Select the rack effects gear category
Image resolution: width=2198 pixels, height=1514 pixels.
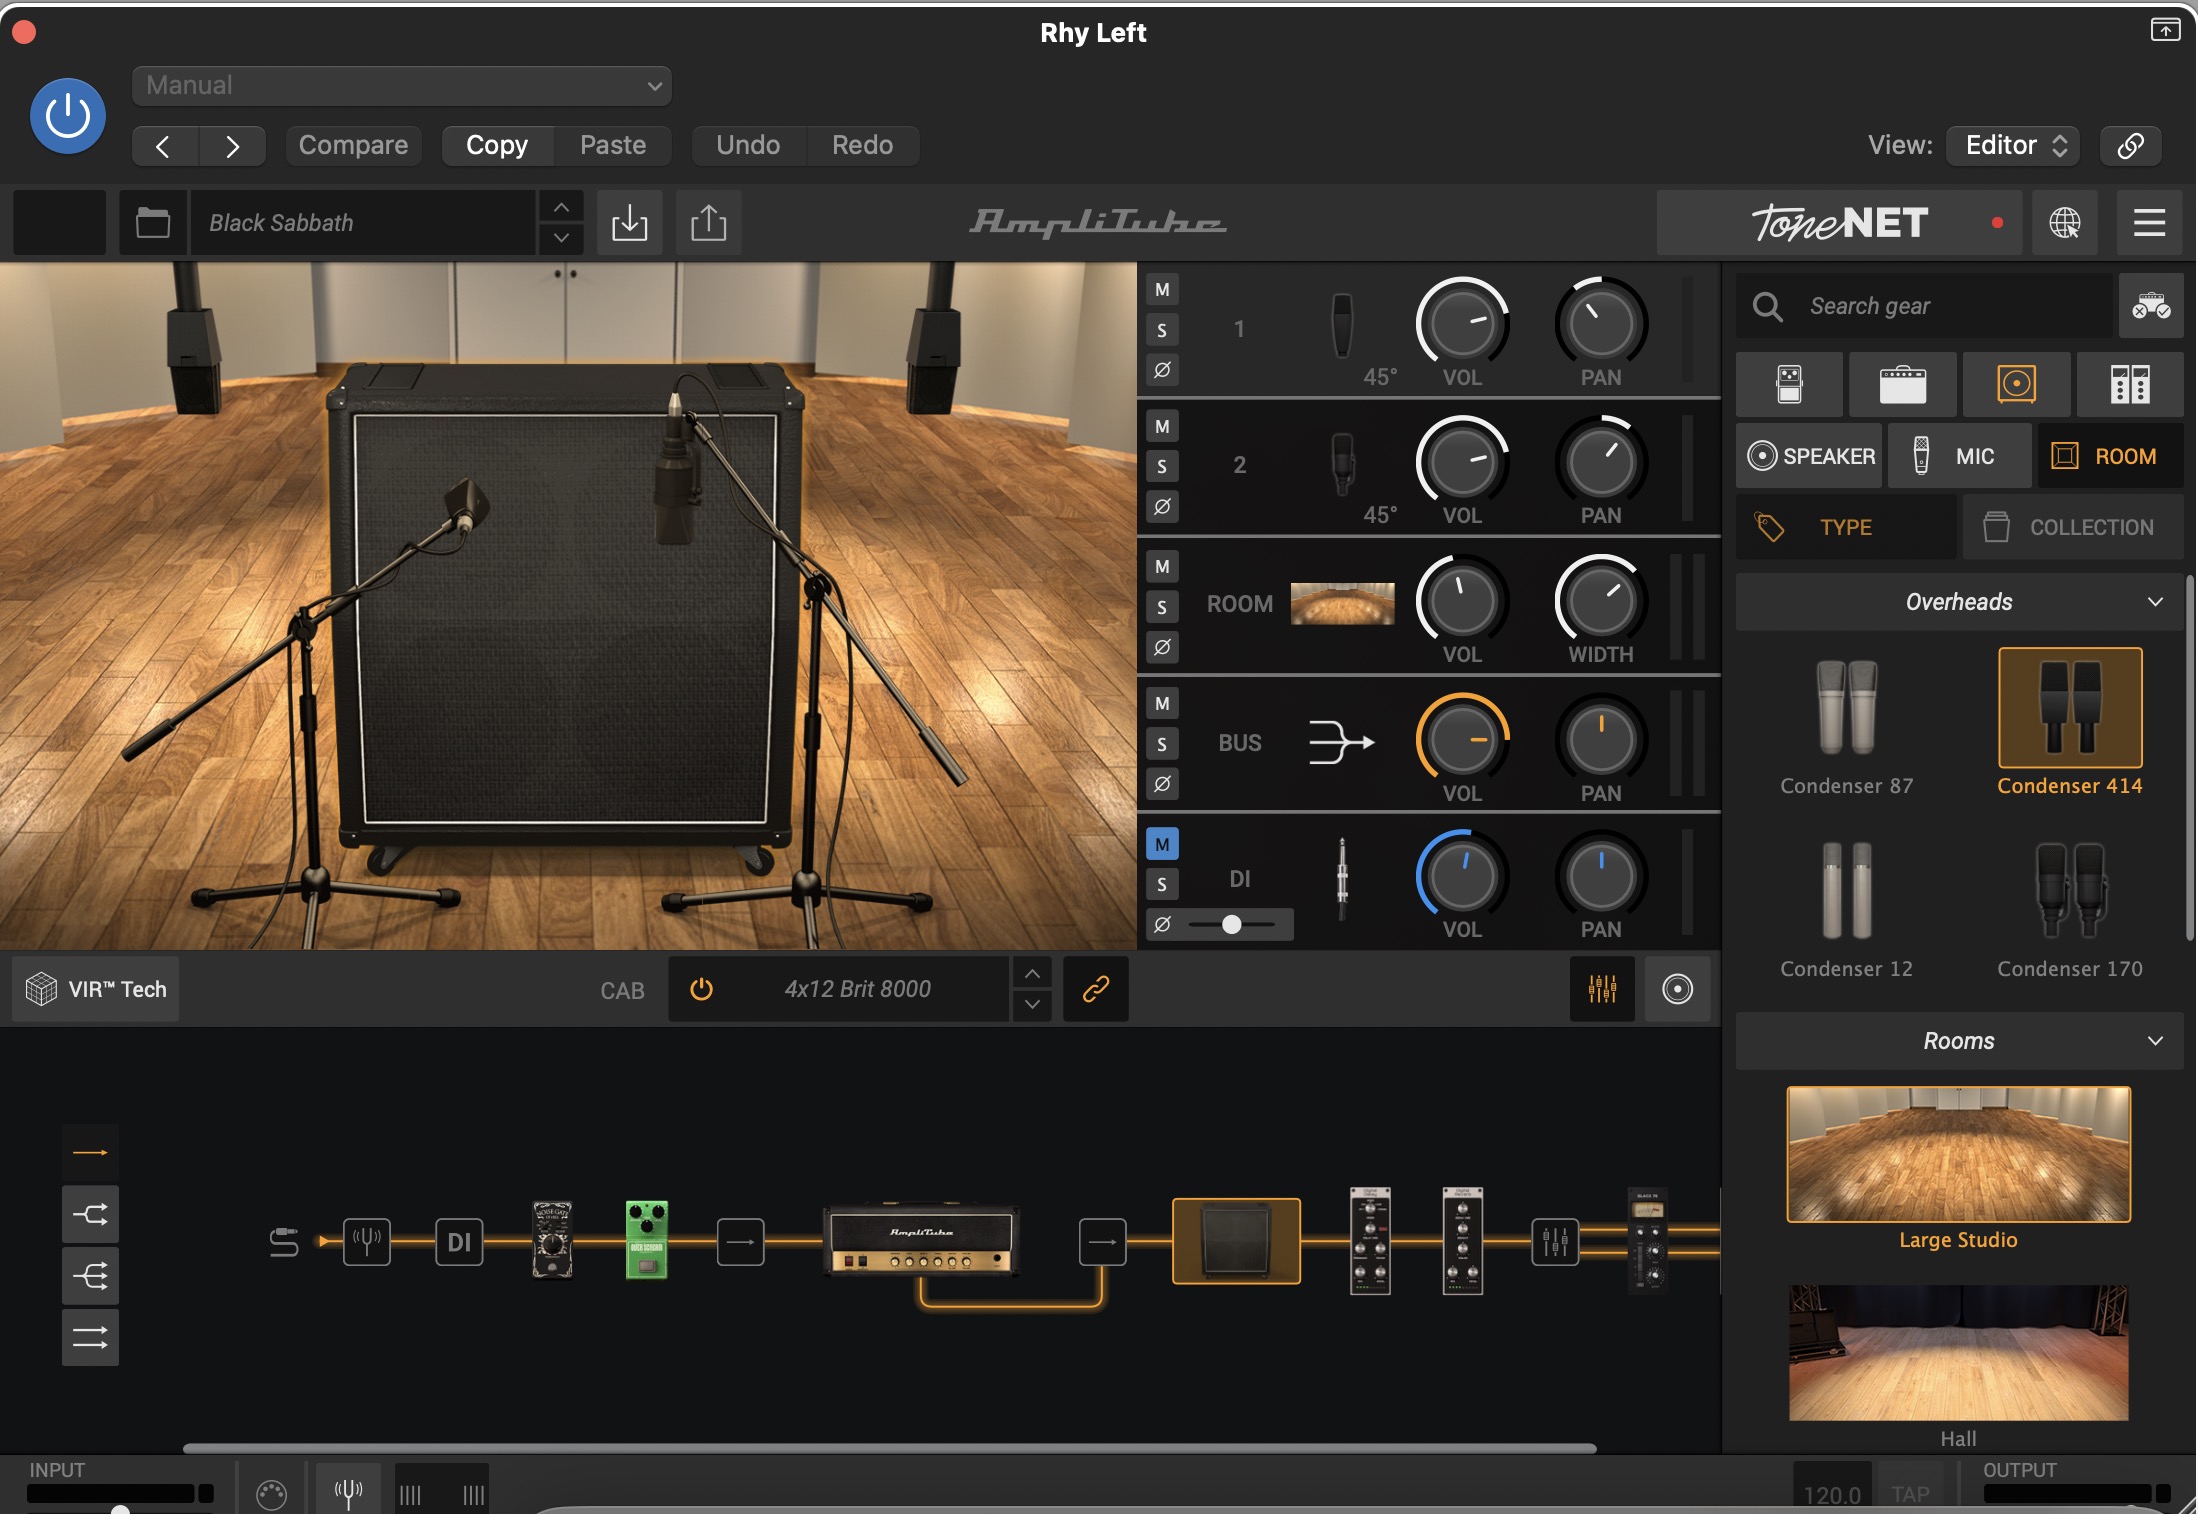click(2130, 385)
